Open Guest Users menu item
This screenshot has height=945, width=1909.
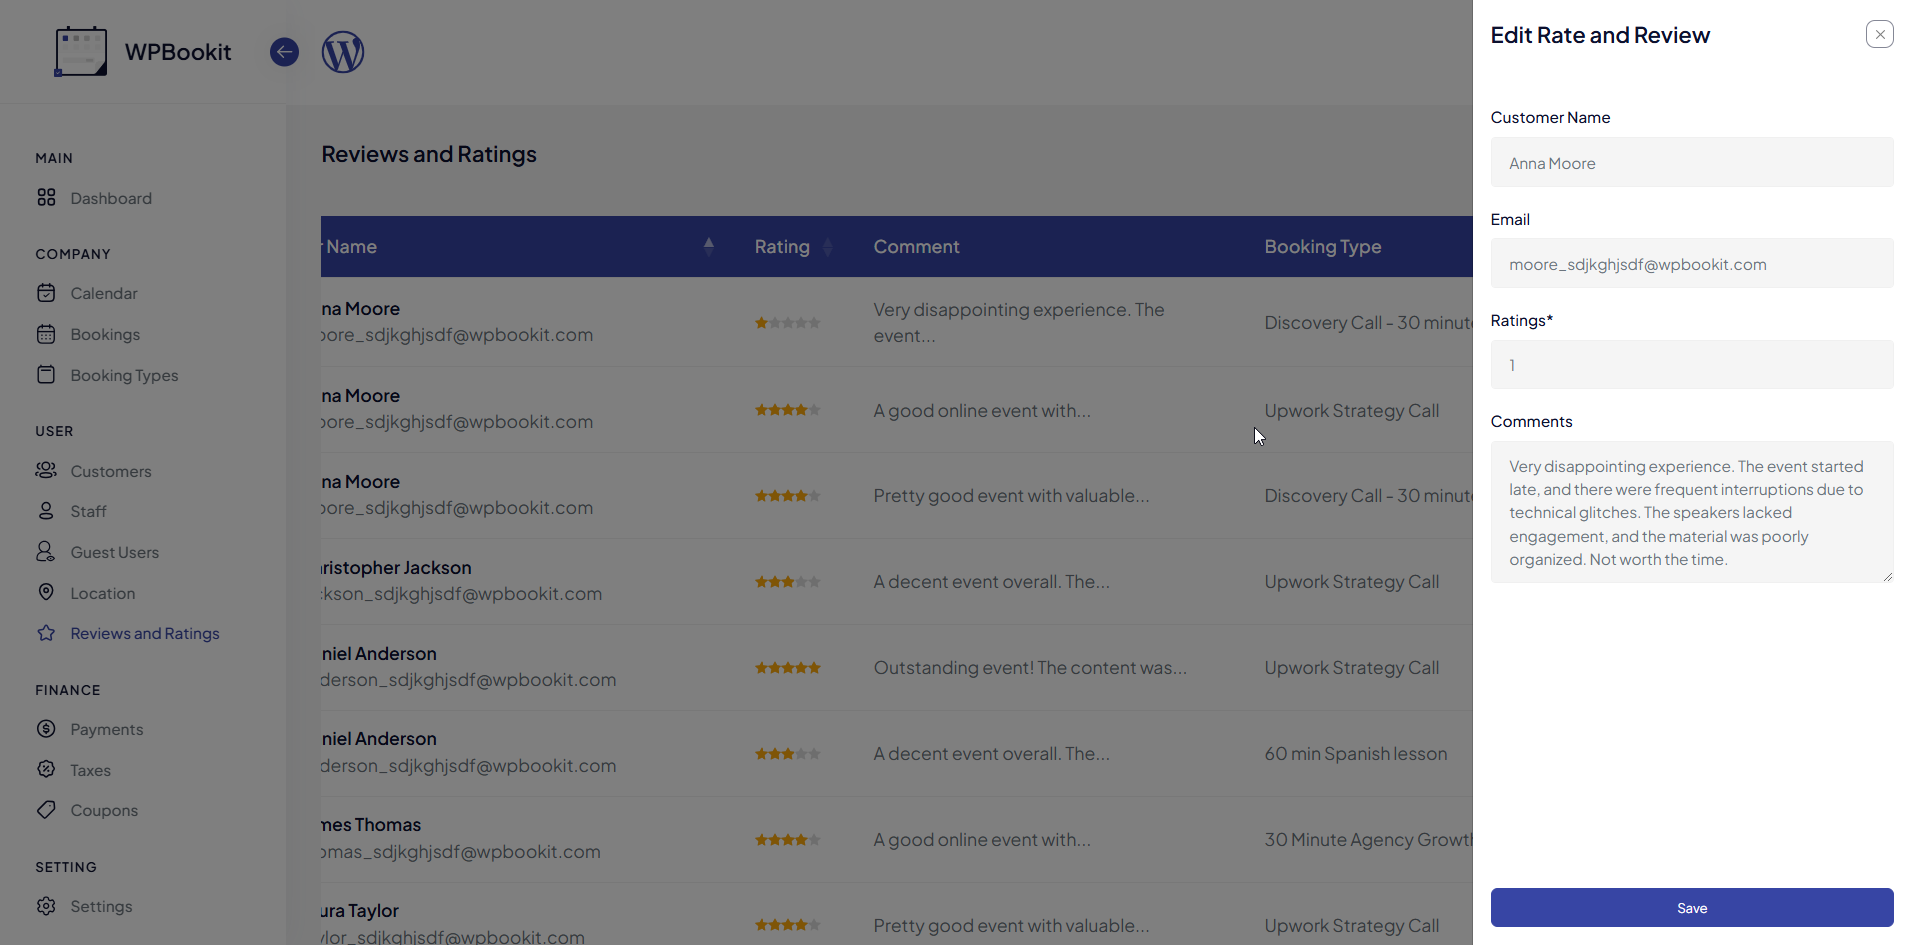click(114, 552)
